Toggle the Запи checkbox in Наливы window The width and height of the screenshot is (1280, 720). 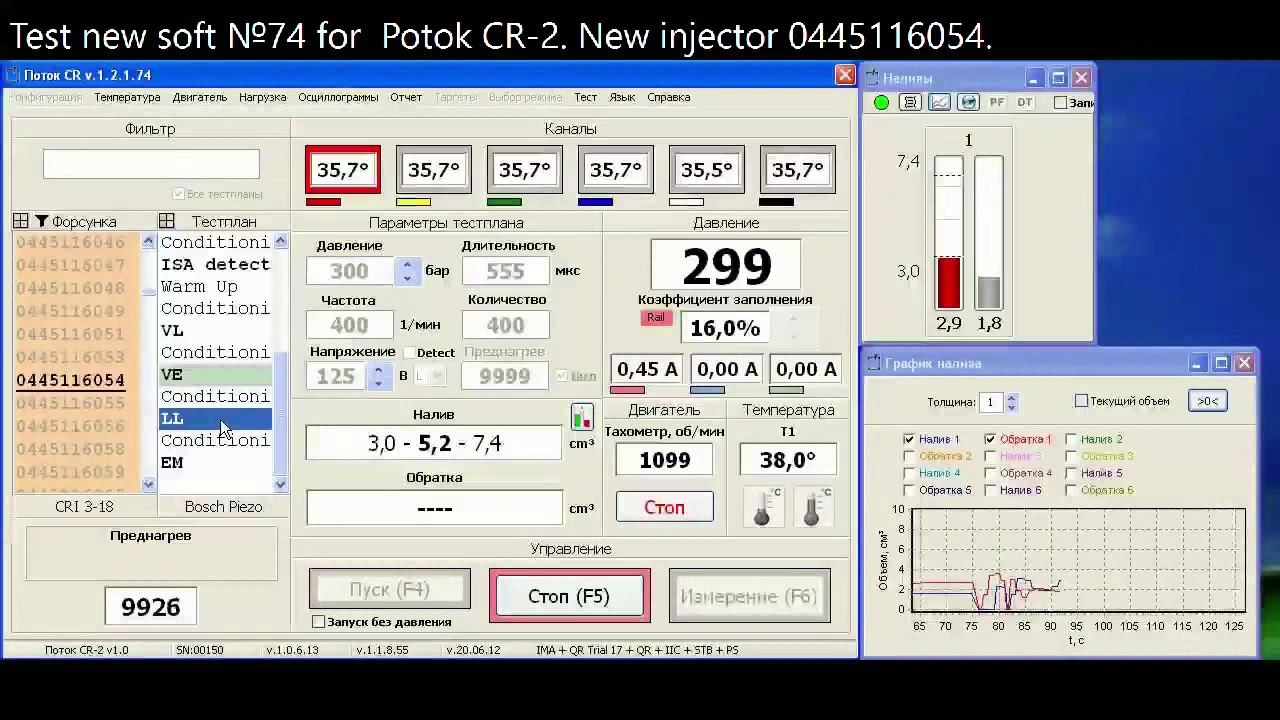1061,102
